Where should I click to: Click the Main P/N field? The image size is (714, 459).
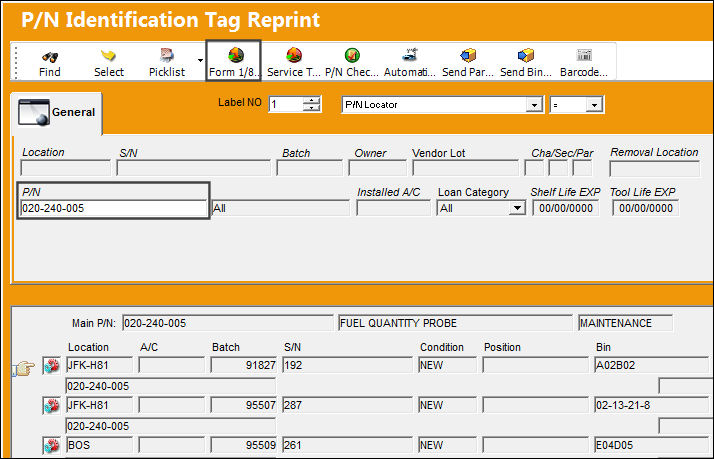(228, 323)
